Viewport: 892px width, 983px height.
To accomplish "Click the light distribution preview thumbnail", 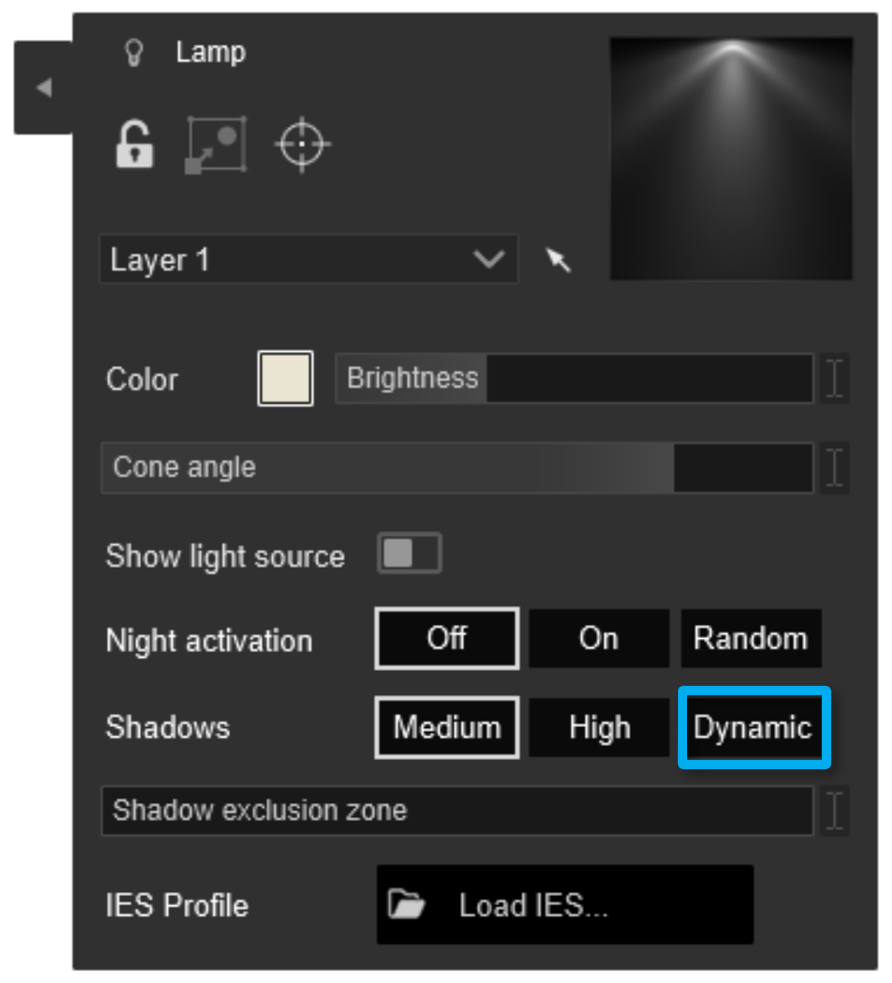I will (x=731, y=156).
